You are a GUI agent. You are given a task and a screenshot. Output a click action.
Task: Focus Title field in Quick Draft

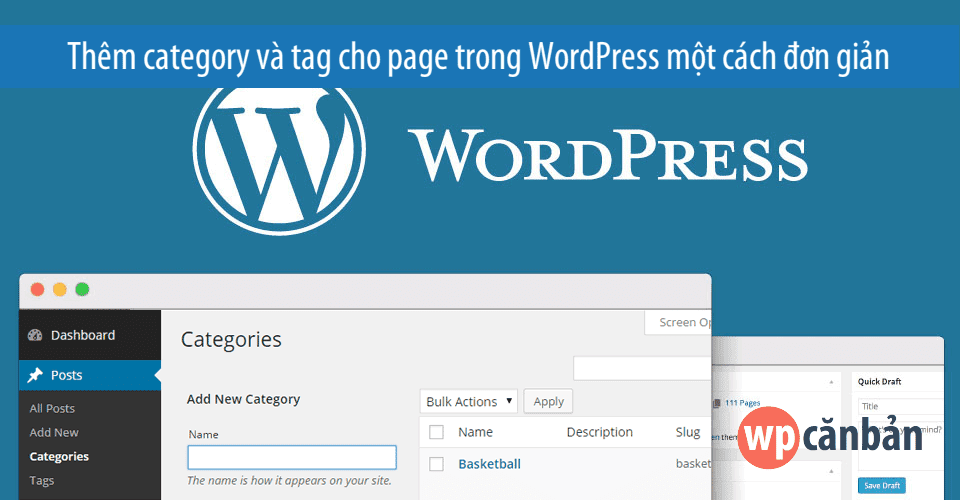point(901,406)
